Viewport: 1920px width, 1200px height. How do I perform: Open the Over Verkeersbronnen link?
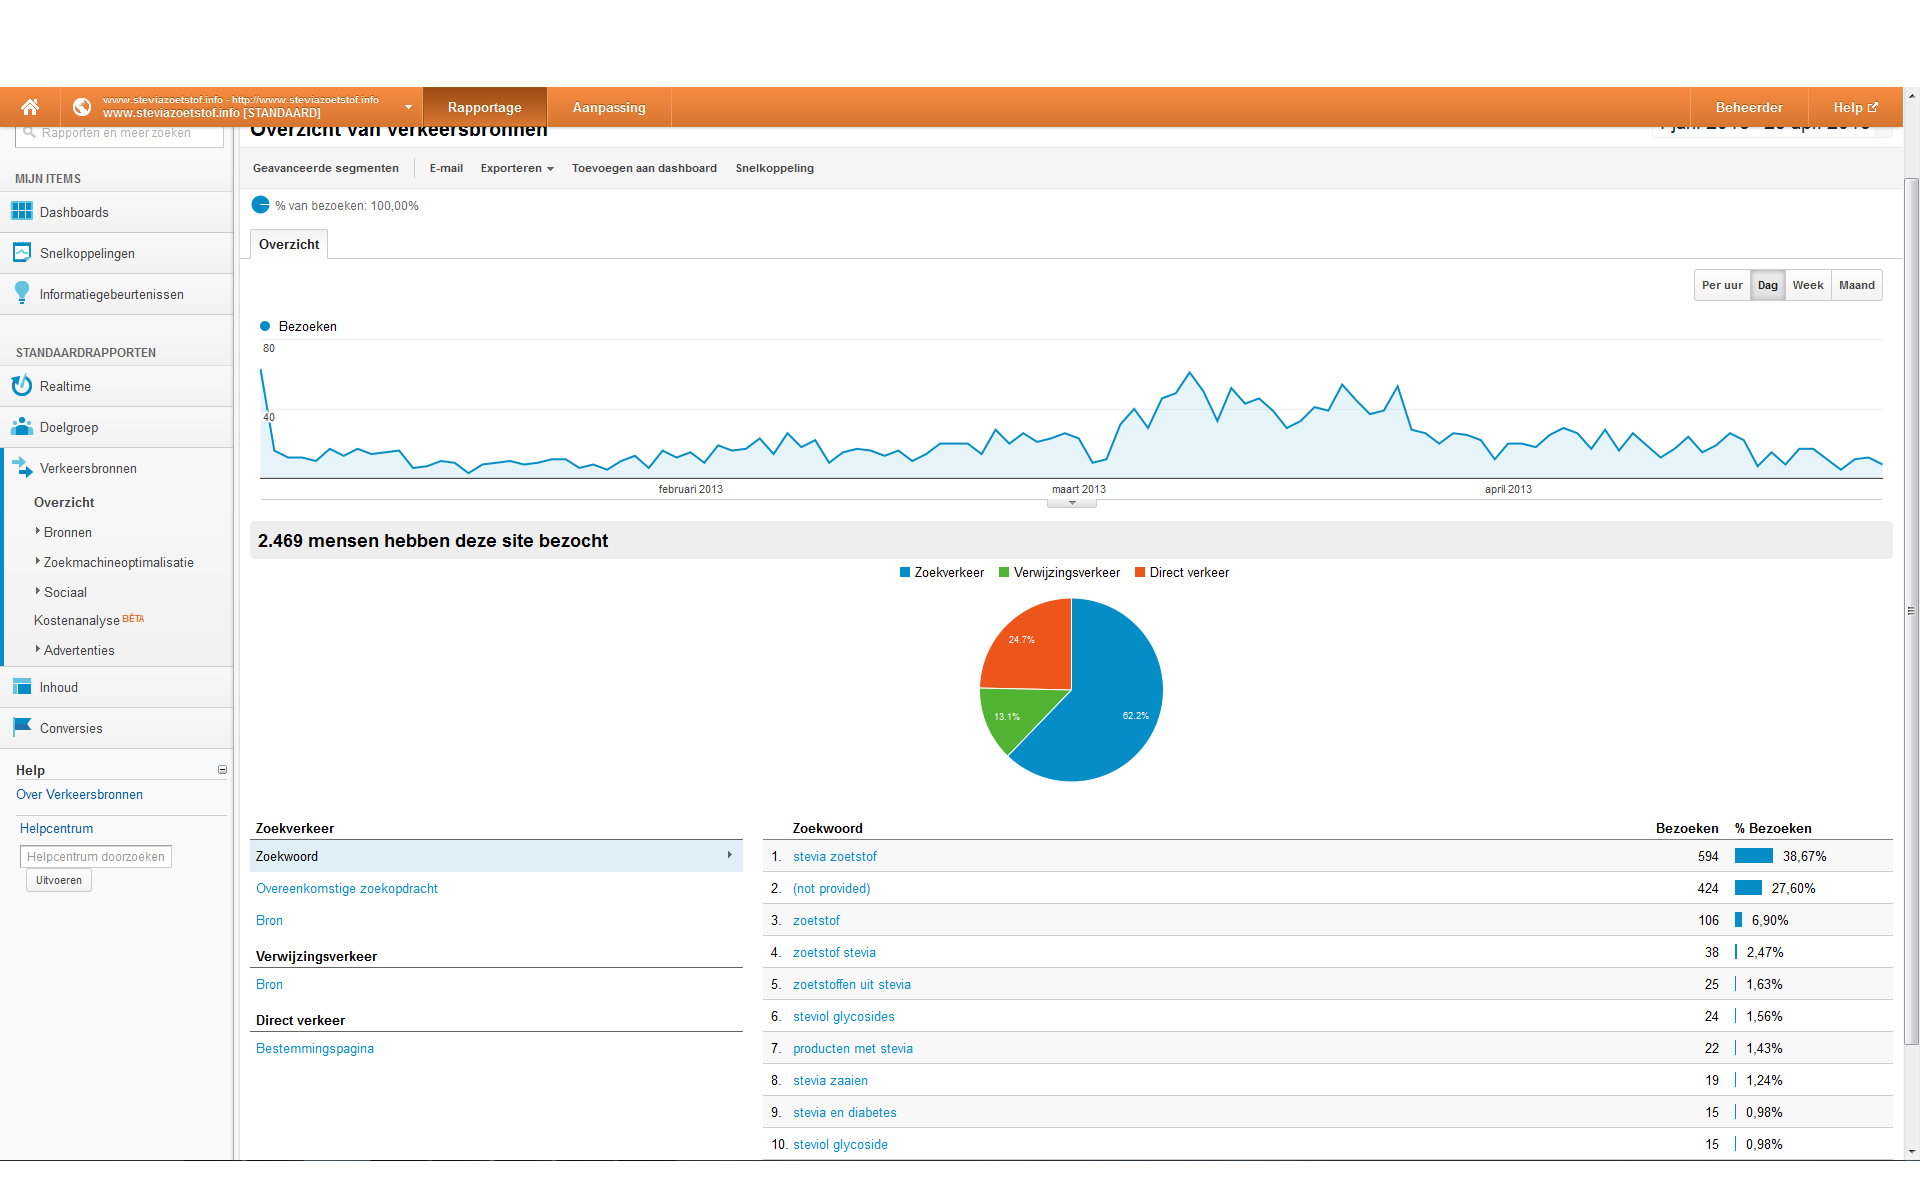tap(79, 794)
